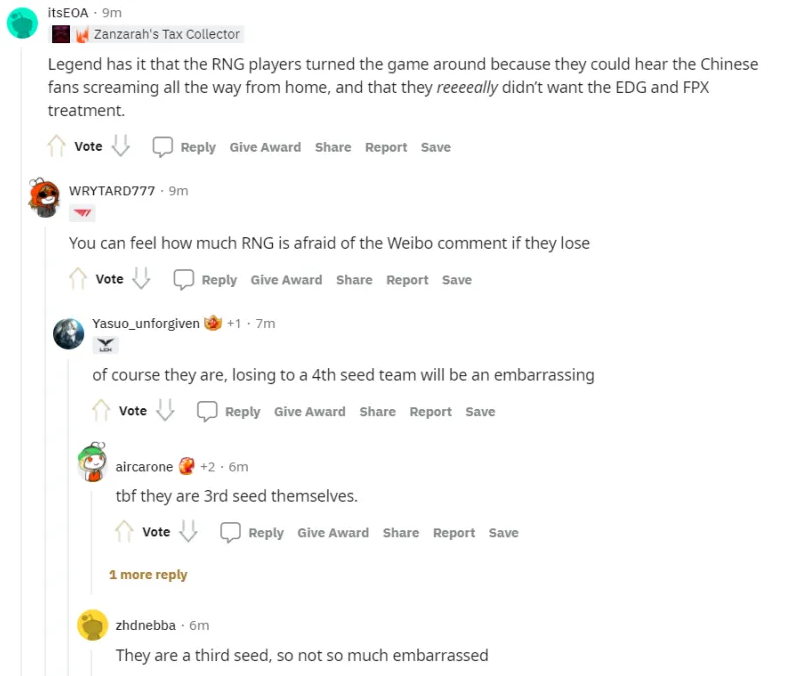
Task: Open itsEOA's teal avatar profile
Action: (22, 23)
